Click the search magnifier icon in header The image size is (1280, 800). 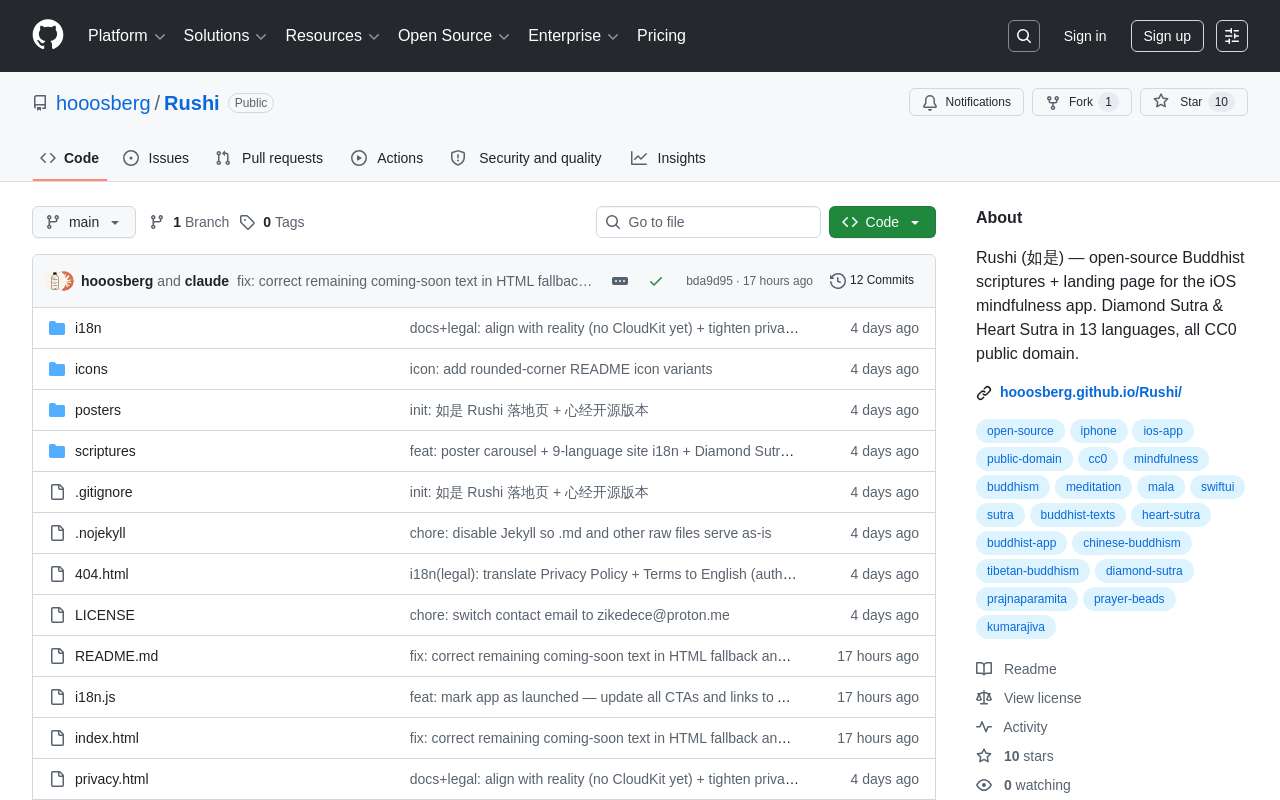(x=1024, y=36)
